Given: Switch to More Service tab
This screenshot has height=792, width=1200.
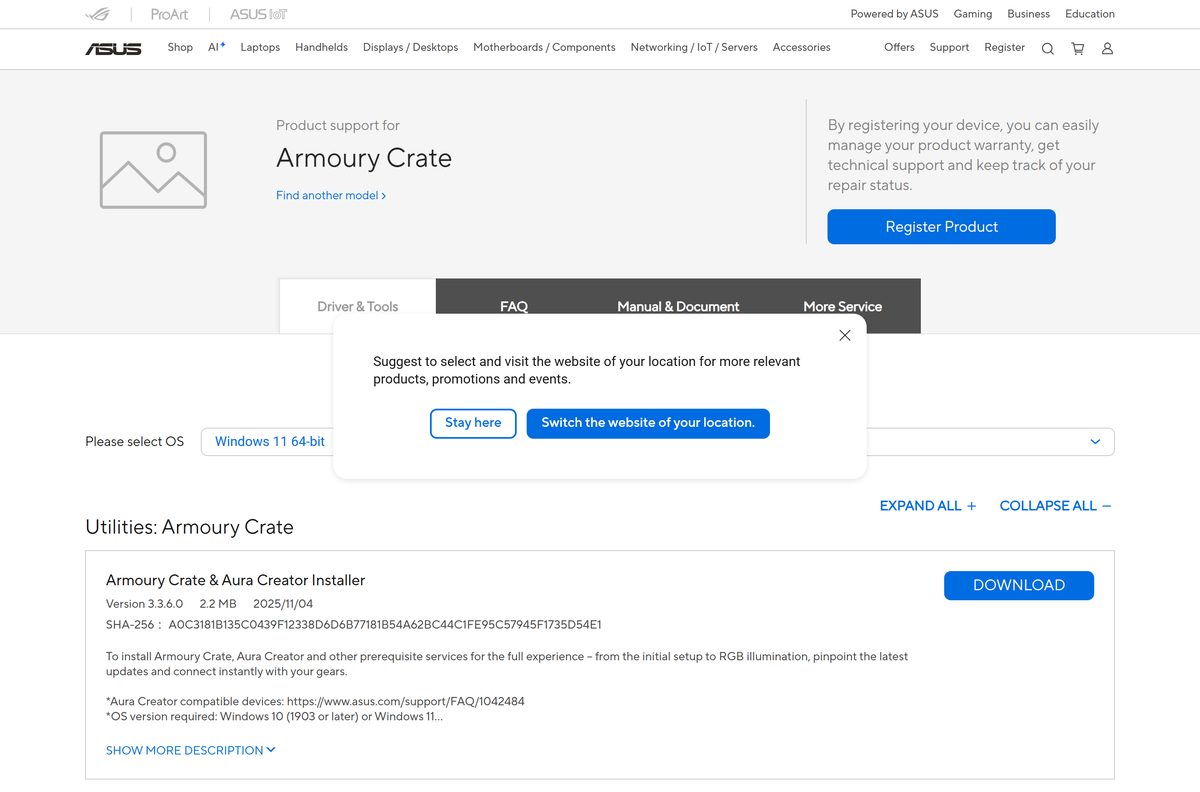Looking at the screenshot, I should pos(842,306).
